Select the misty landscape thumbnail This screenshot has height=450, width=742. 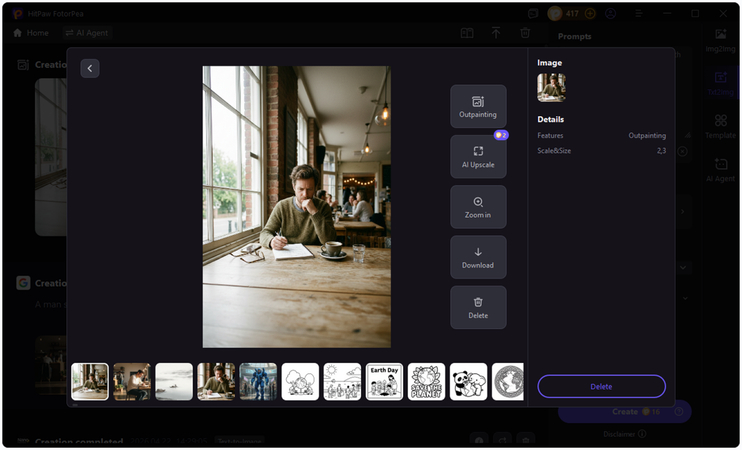[174, 382]
